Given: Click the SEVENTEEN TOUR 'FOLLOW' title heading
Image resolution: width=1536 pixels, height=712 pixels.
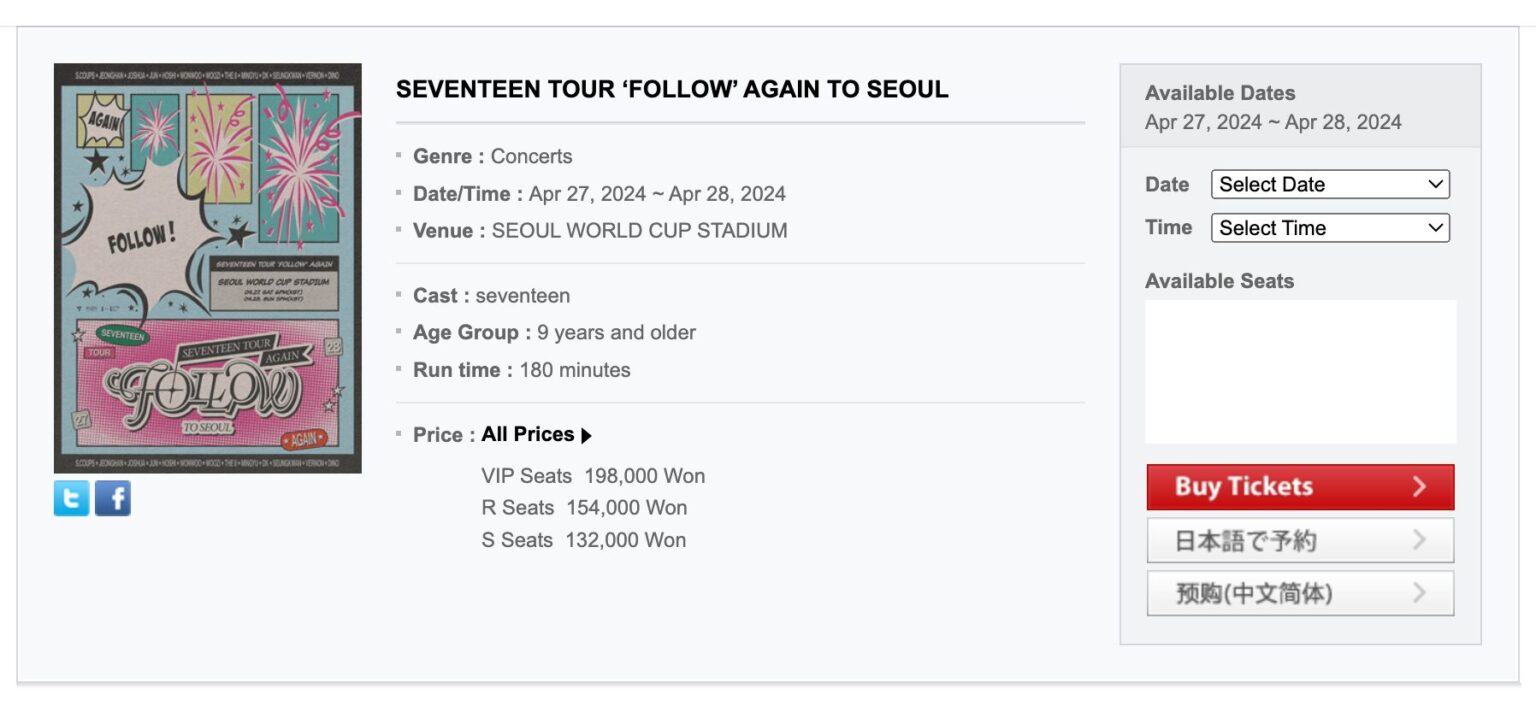Looking at the screenshot, I should point(671,89).
